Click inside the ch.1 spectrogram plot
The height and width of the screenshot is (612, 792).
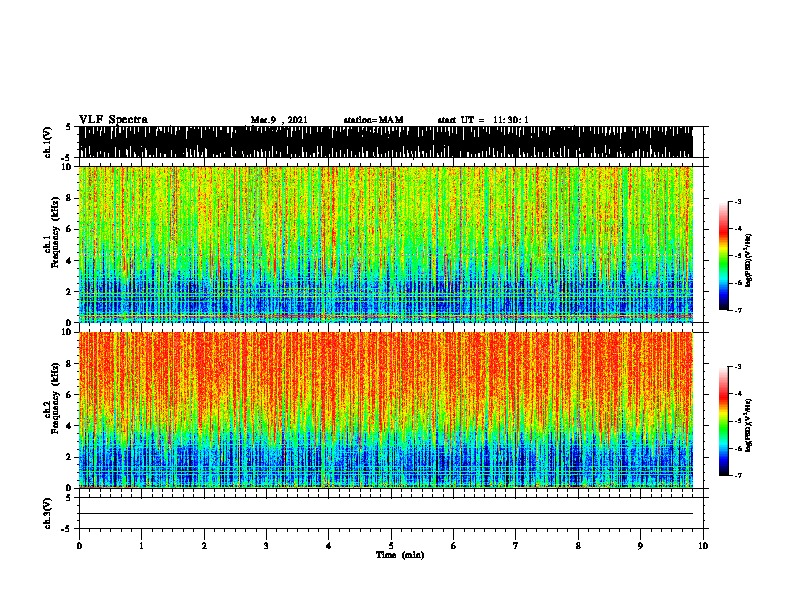(x=386, y=244)
